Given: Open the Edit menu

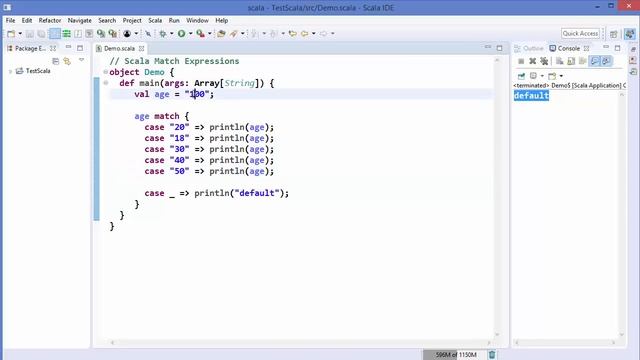Looking at the screenshot, I should 27,20.
